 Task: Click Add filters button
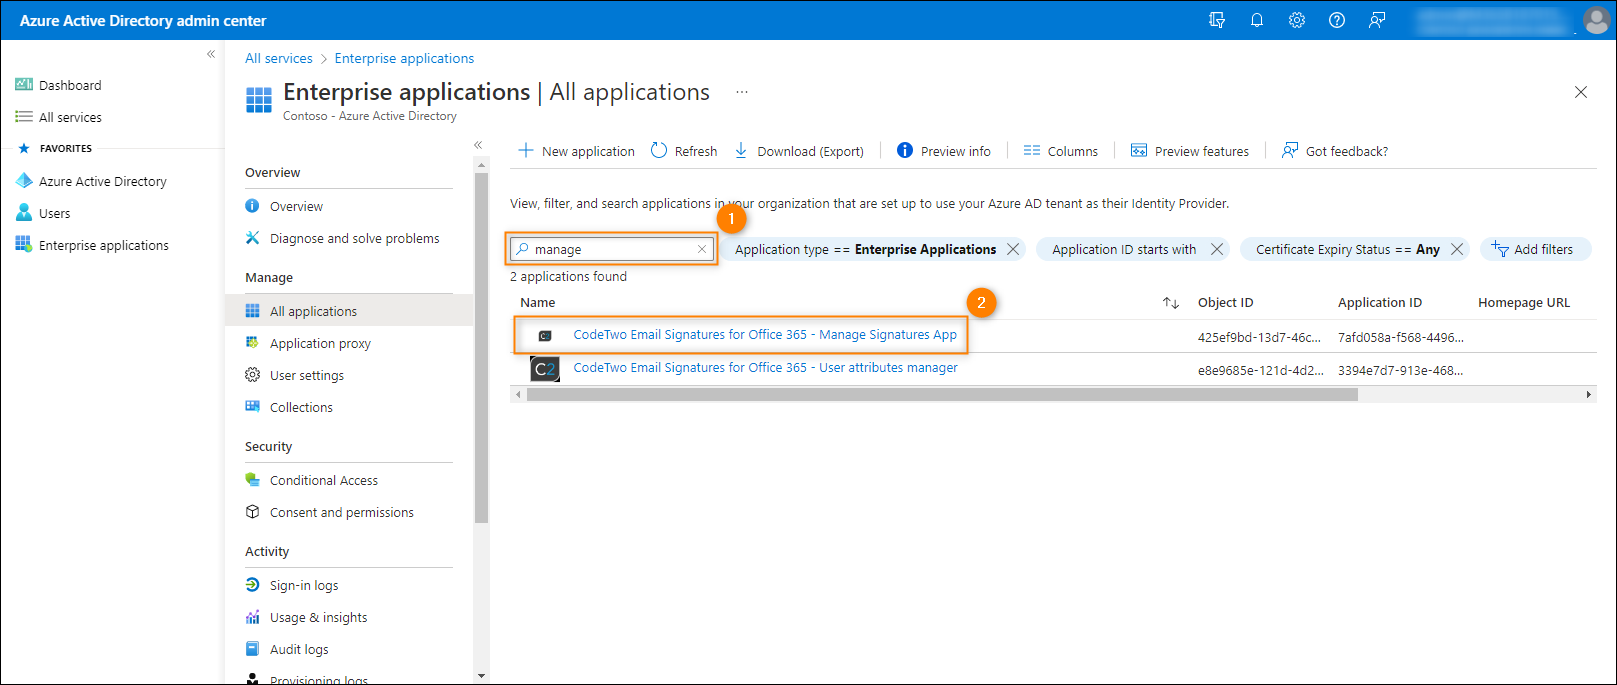(x=1534, y=249)
